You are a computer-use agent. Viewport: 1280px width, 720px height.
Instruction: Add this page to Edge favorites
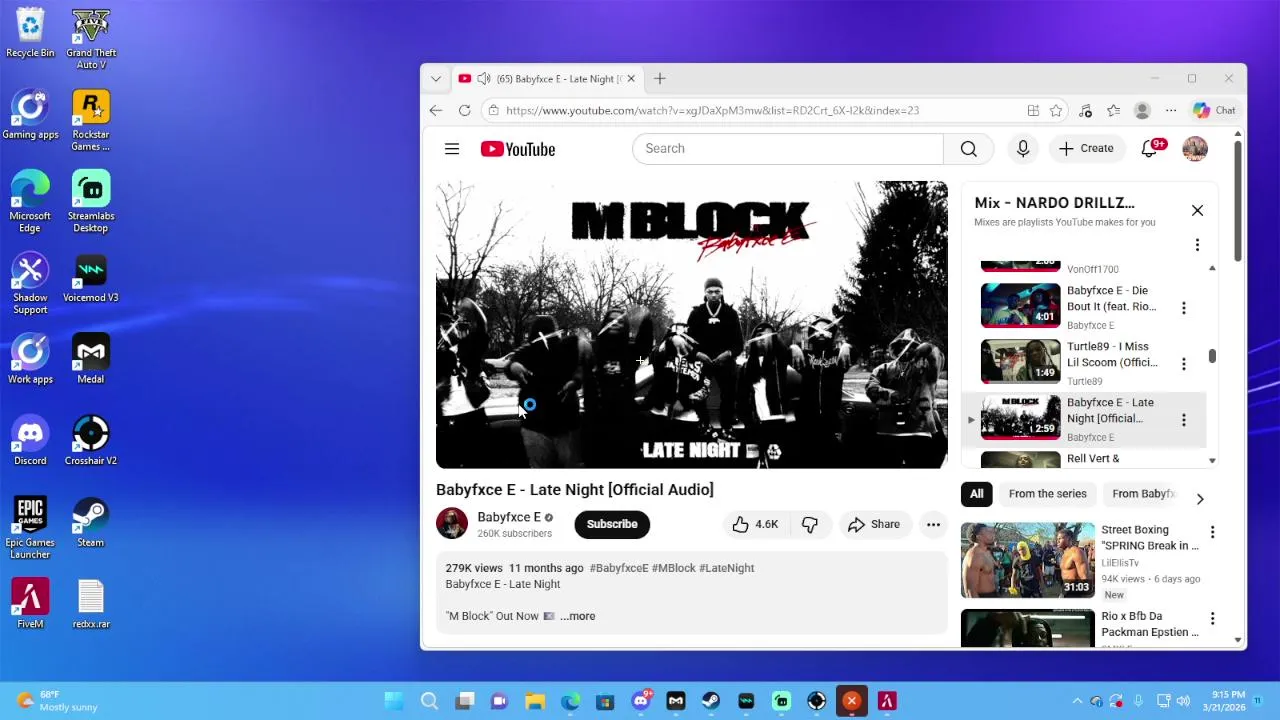[x=1056, y=111]
